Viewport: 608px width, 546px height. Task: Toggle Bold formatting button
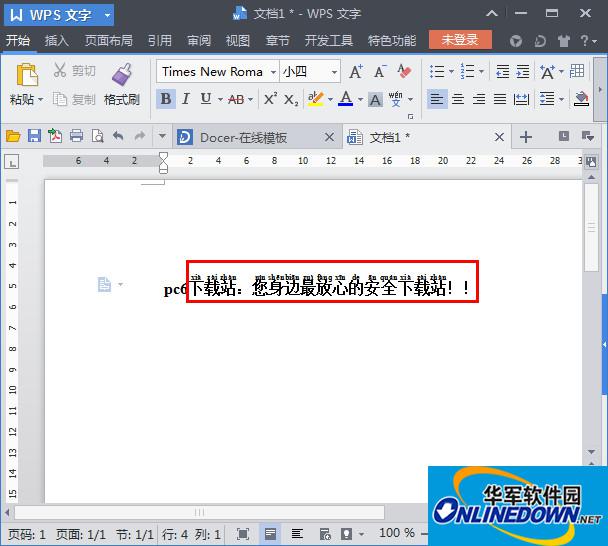pos(165,99)
